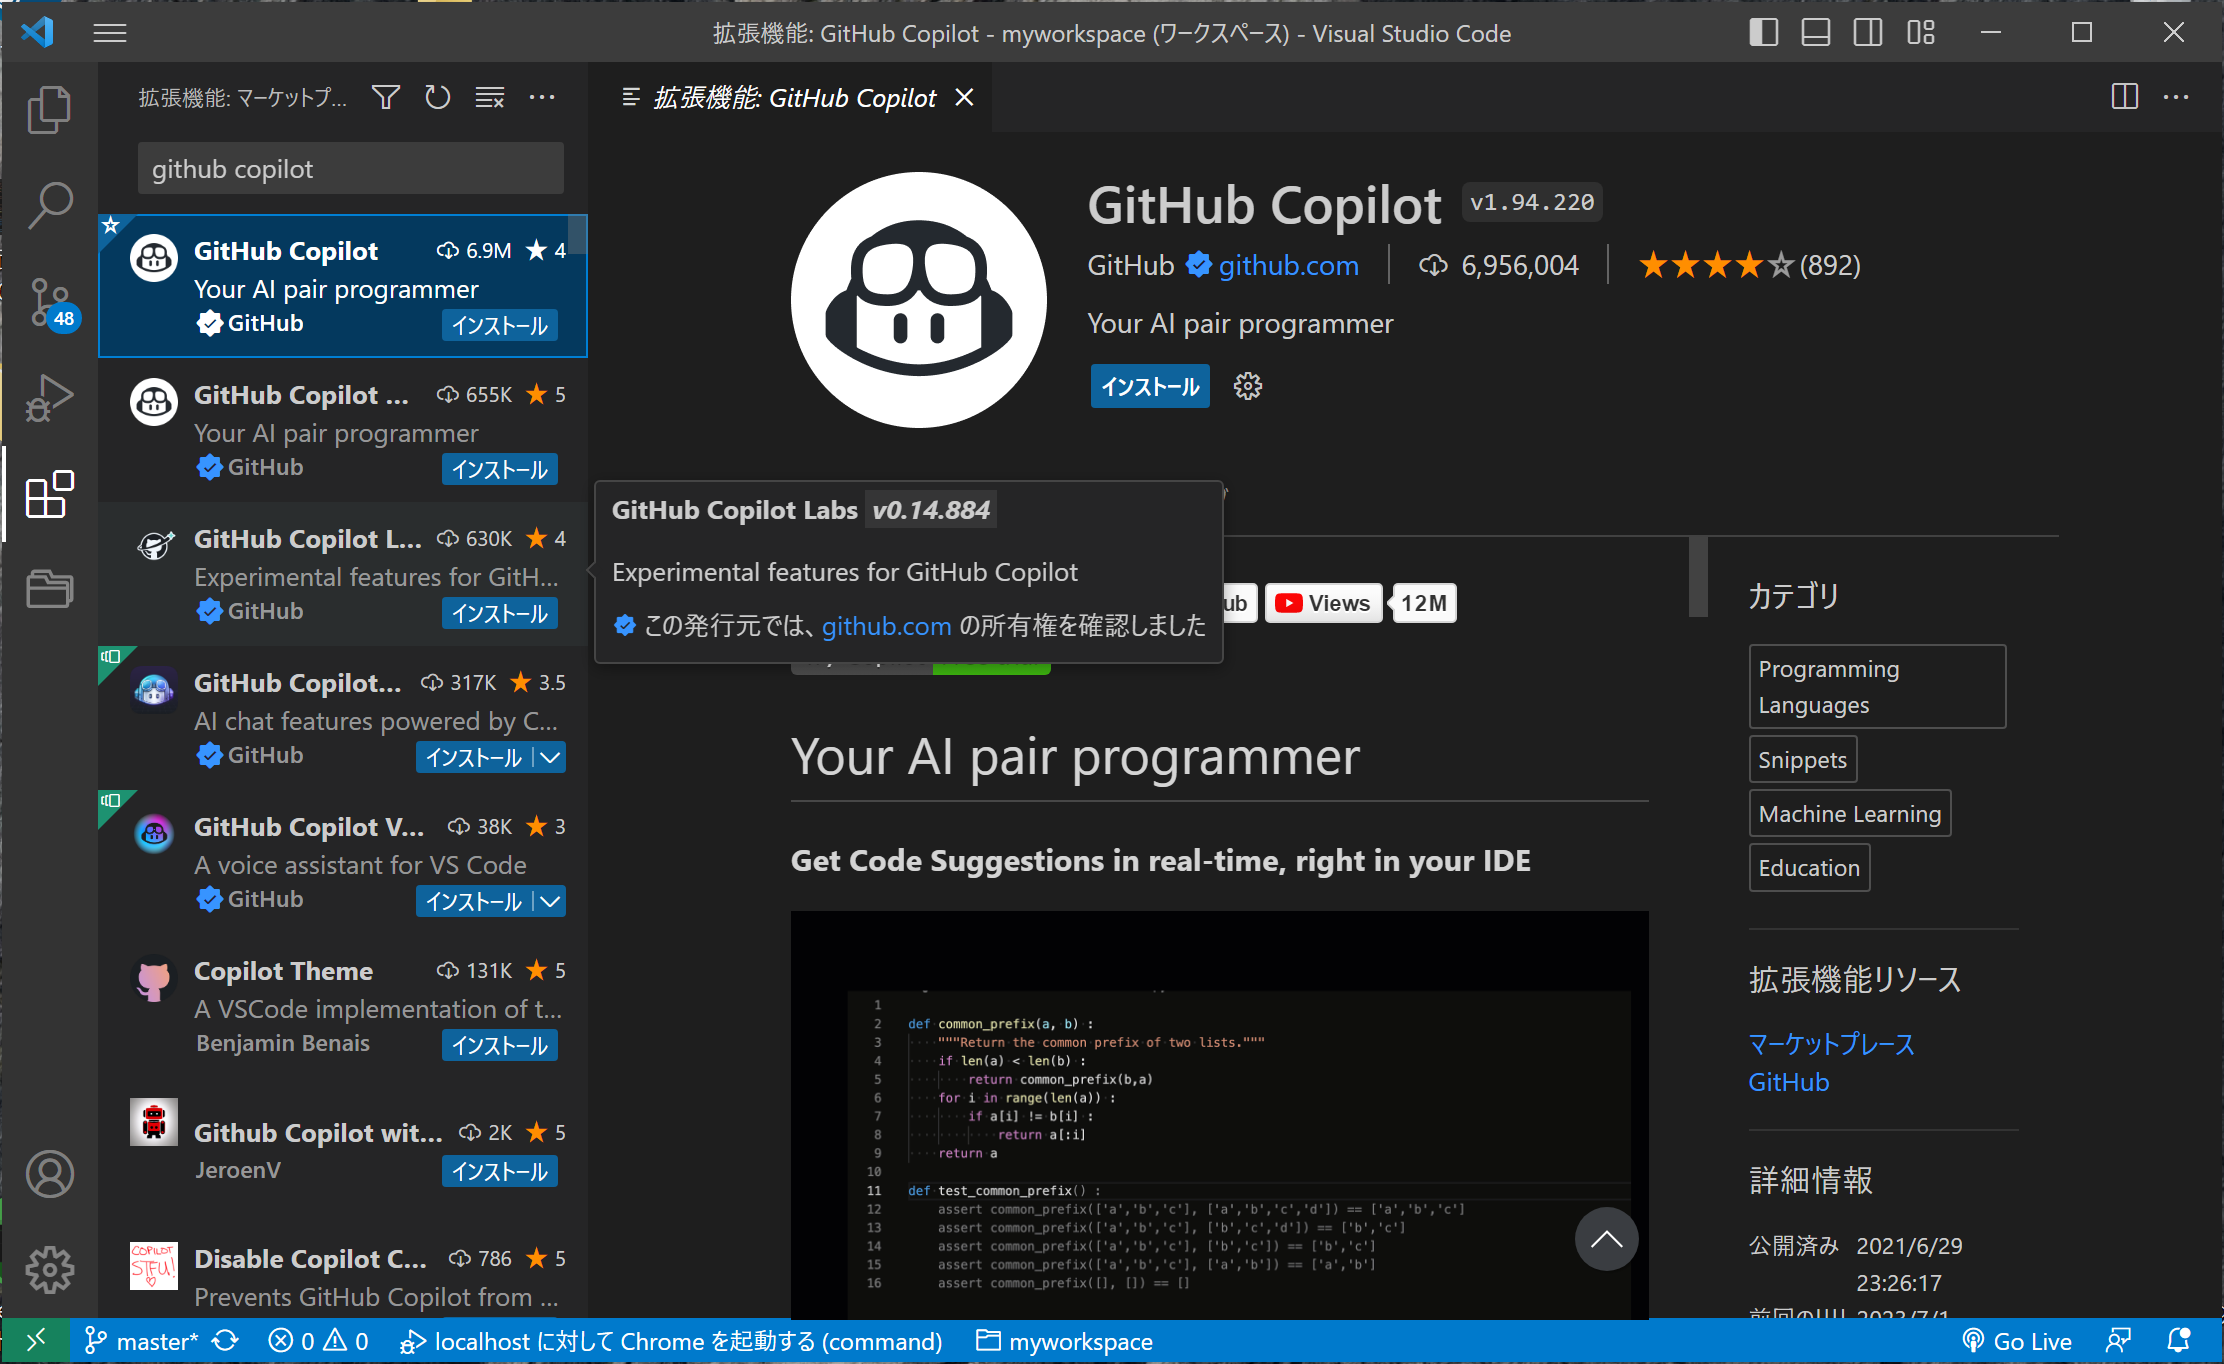Install GitHub Copilot Labs from the list
This screenshot has height=1364, width=2224.
coord(500,613)
